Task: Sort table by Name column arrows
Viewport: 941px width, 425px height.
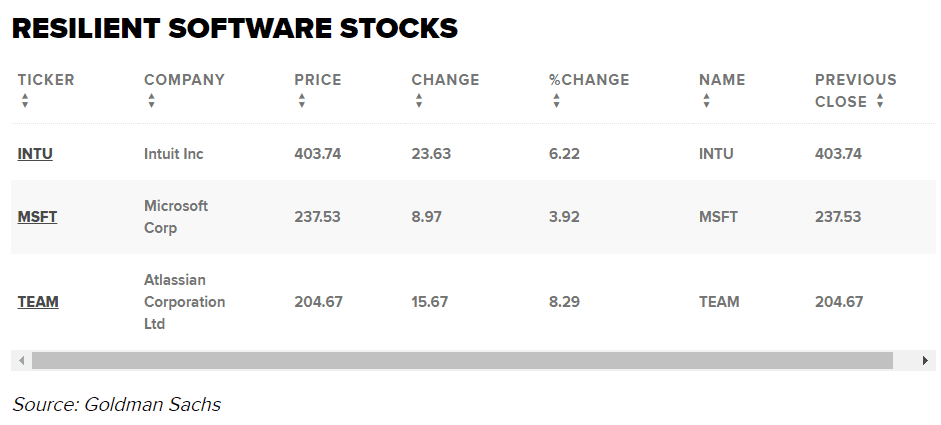Action: click(x=706, y=101)
